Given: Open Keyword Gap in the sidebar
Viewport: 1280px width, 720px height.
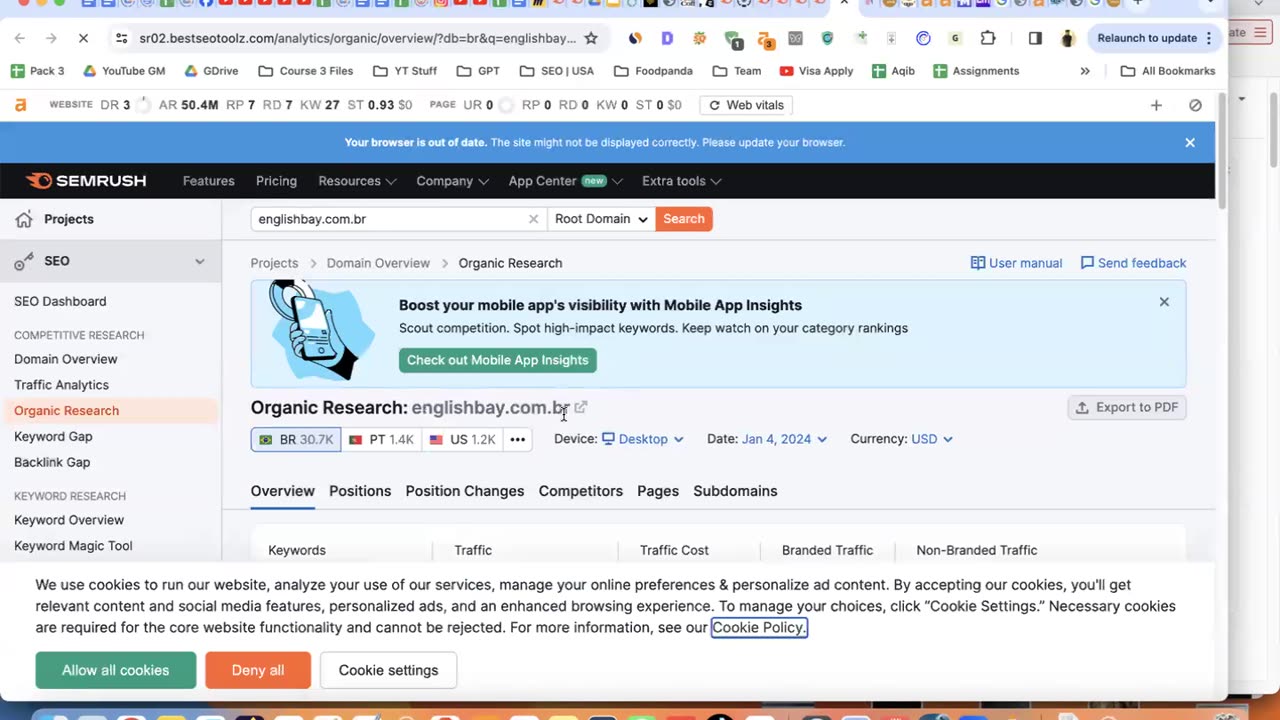Looking at the screenshot, I should (x=53, y=436).
